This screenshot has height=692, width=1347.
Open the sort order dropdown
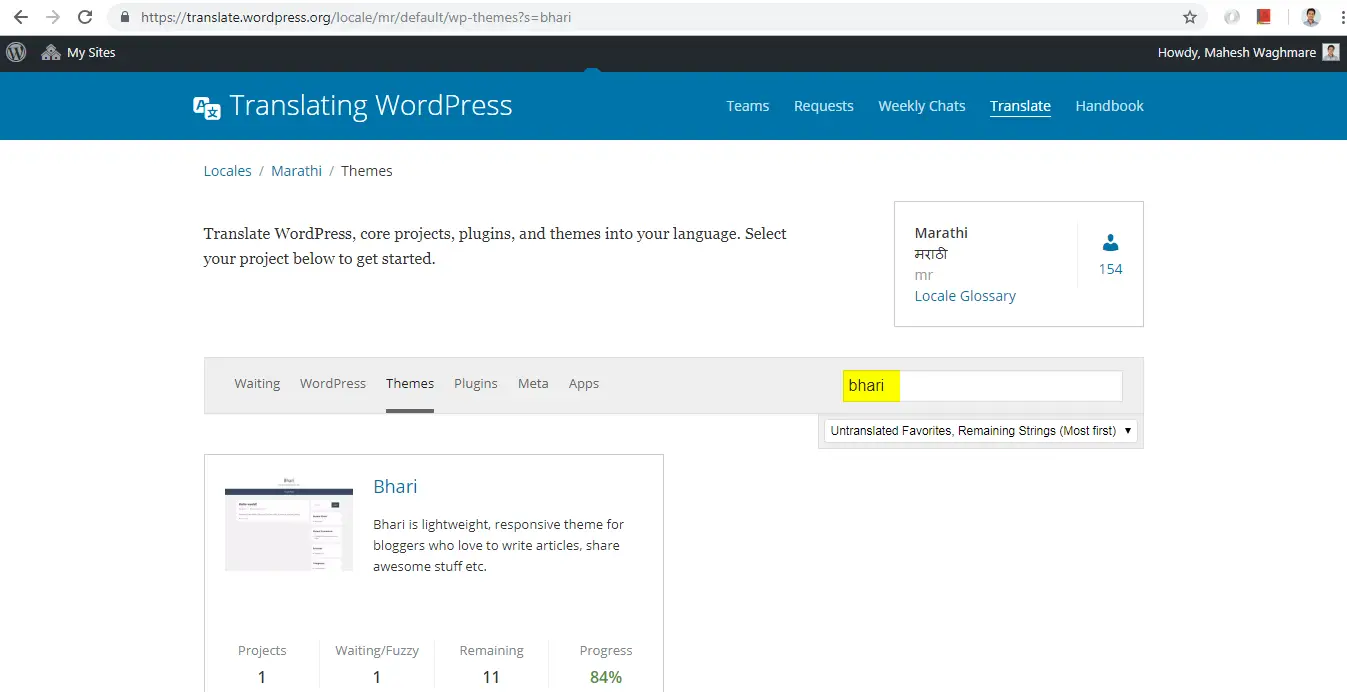click(980, 431)
